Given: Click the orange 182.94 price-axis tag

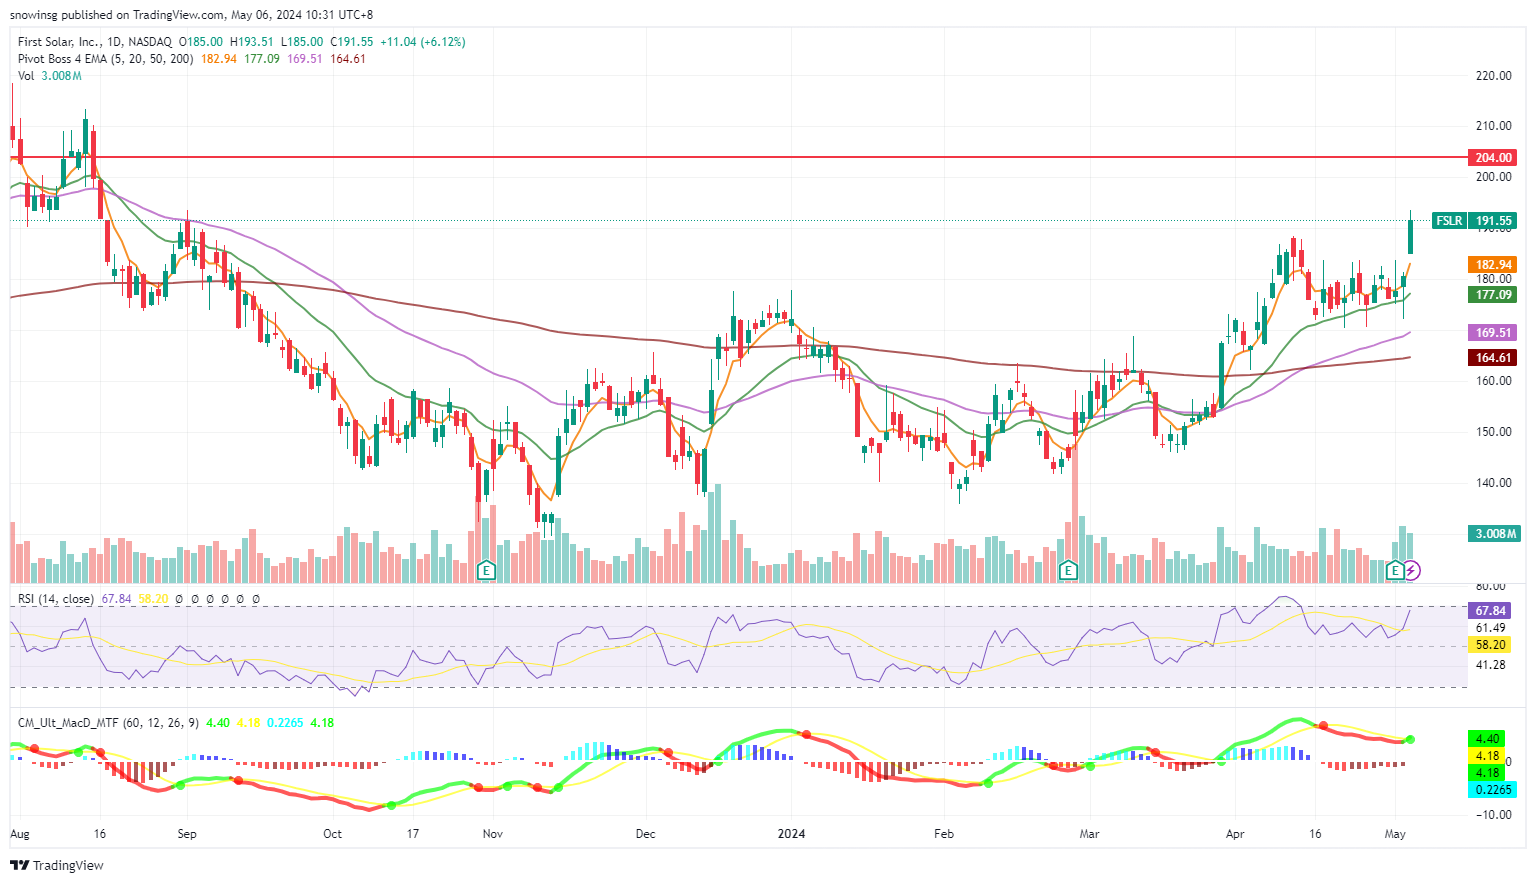Looking at the screenshot, I should pyautogui.click(x=1493, y=265).
